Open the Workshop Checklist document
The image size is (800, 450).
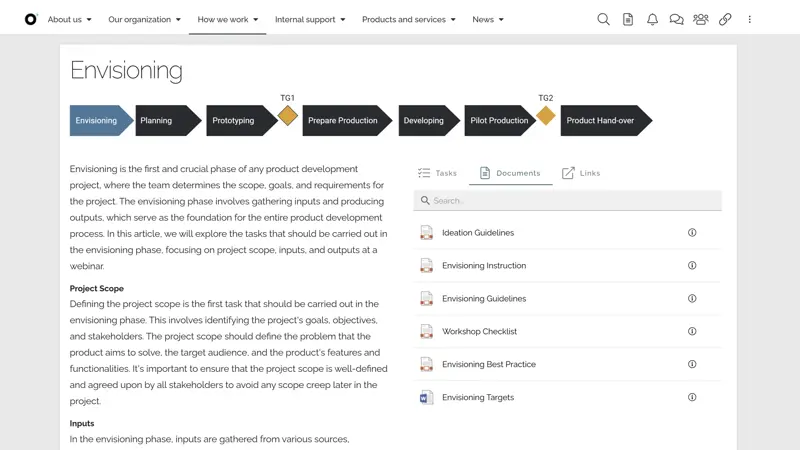coord(480,331)
